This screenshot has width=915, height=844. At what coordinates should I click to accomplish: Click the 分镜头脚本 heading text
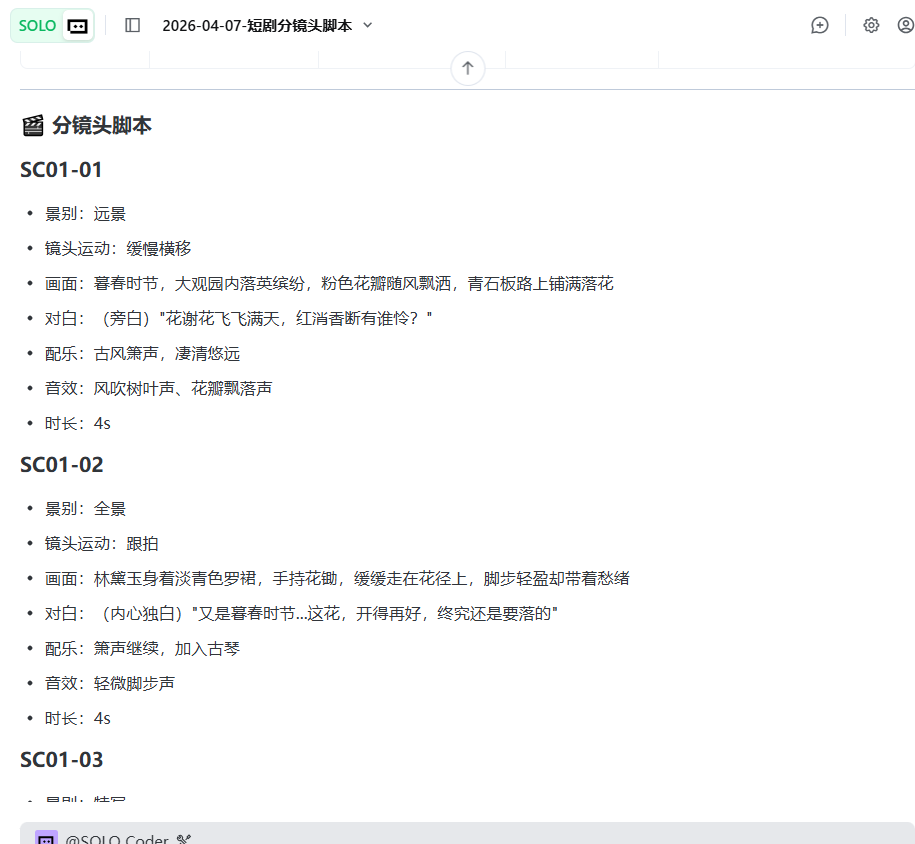(x=102, y=125)
